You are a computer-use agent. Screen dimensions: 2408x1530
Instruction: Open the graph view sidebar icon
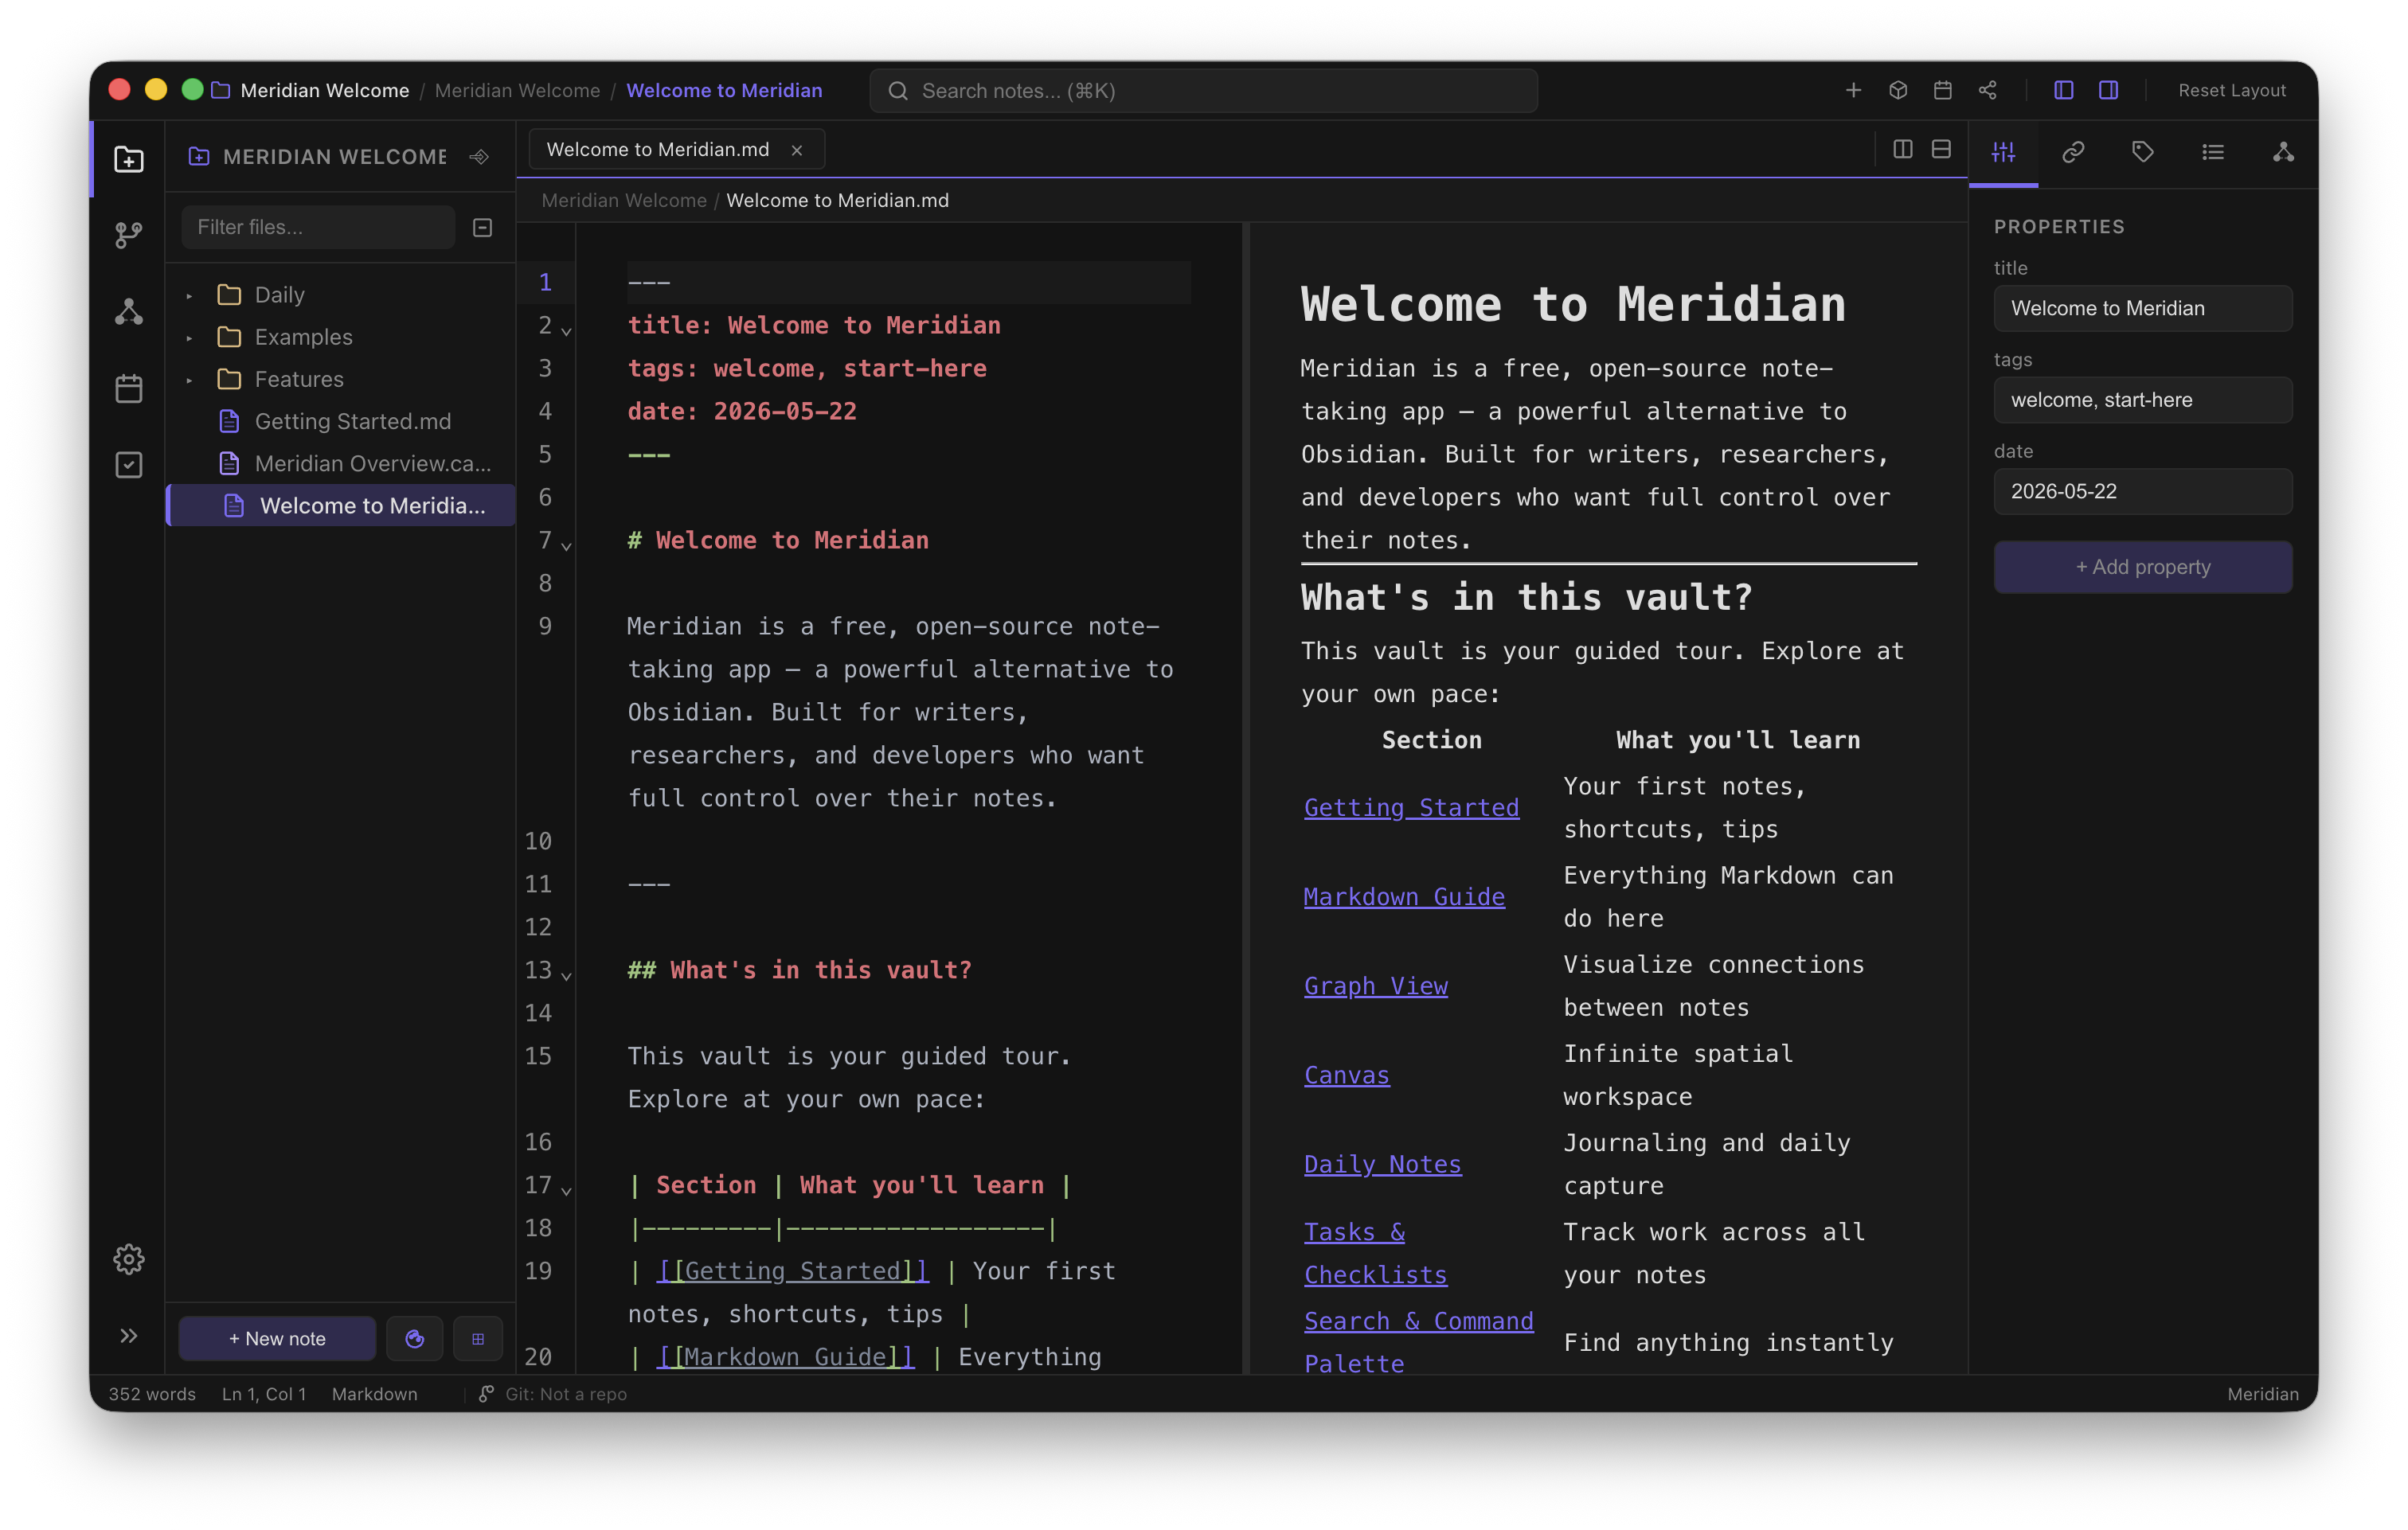129,312
